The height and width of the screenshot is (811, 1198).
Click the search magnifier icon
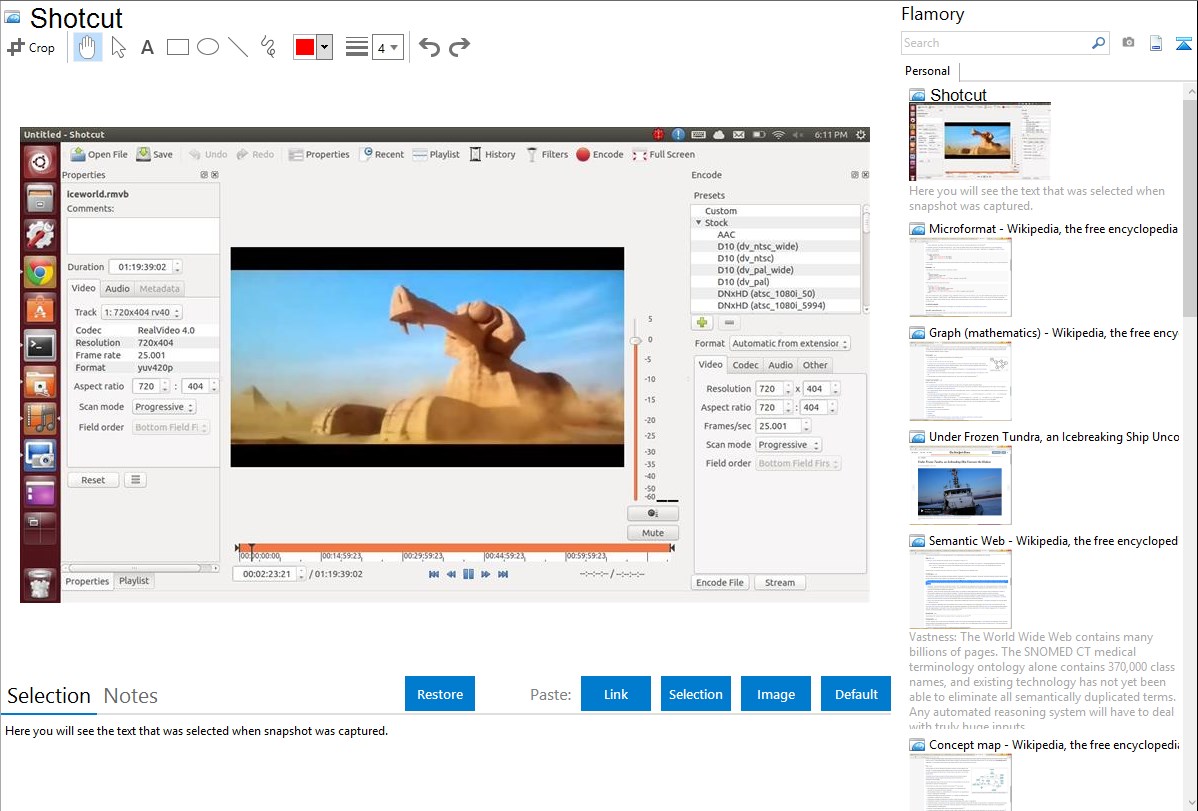coord(1098,43)
